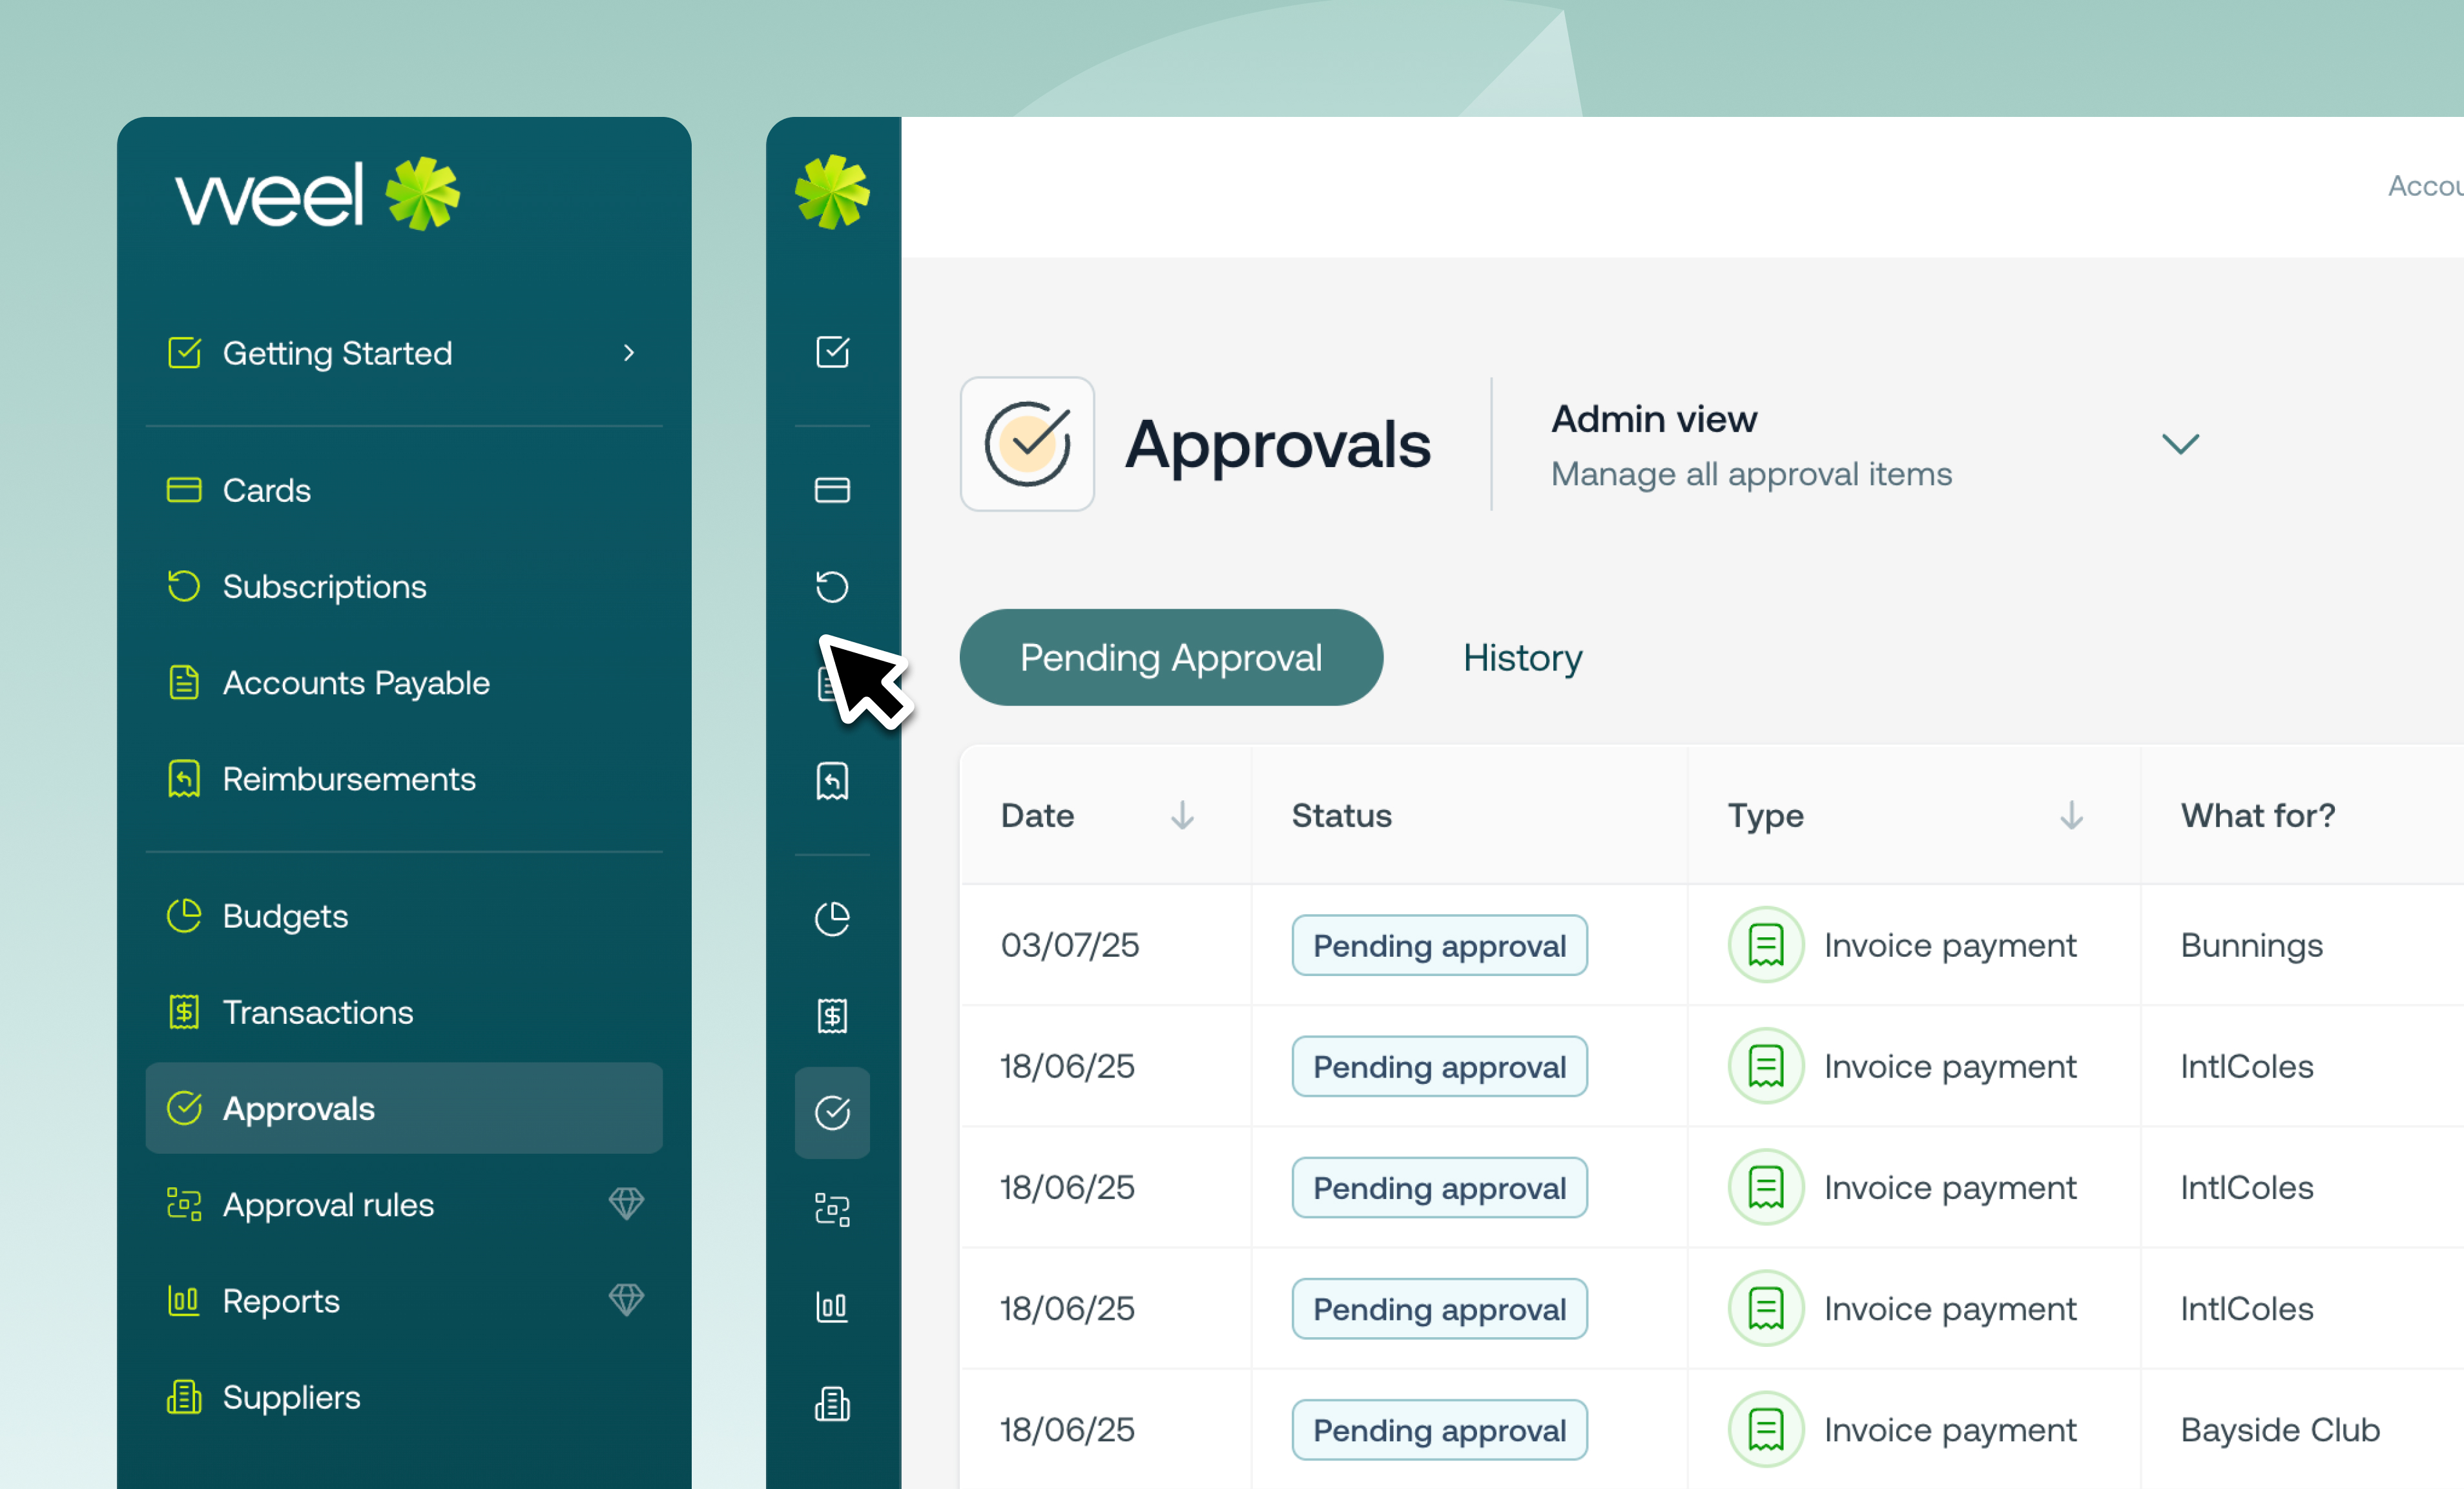Open the Reimbursements icon in the collapsed sidebar
Screen dimensions: 2464x1489
[832, 781]
